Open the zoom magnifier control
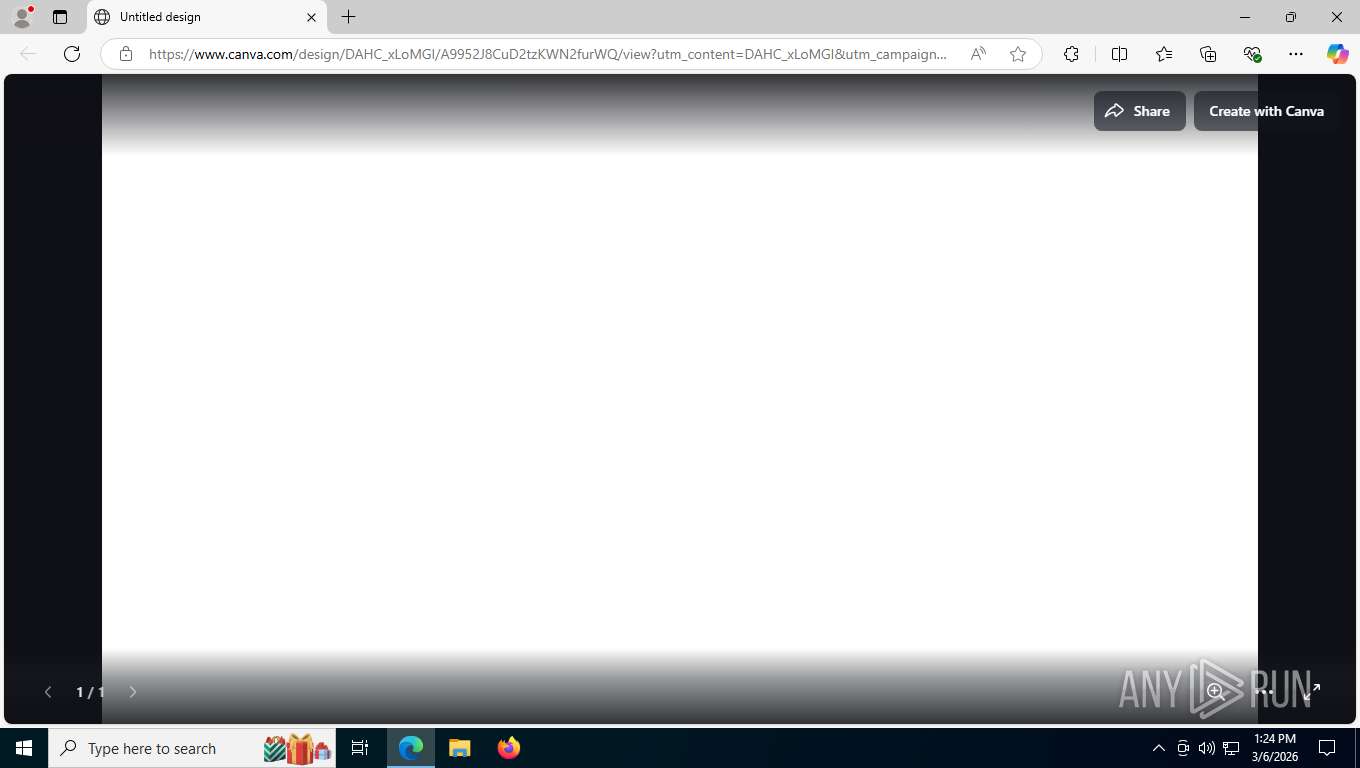1360x768 pixels. [x=1215, y=691]
